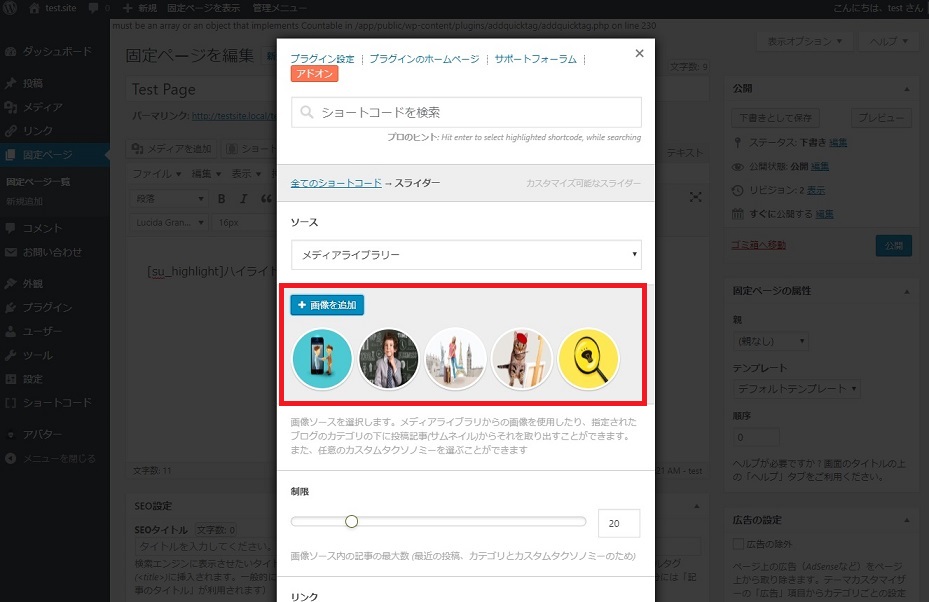
Task: Open the メディアライブラリー source dropdown
Action: tap(466, 255)
